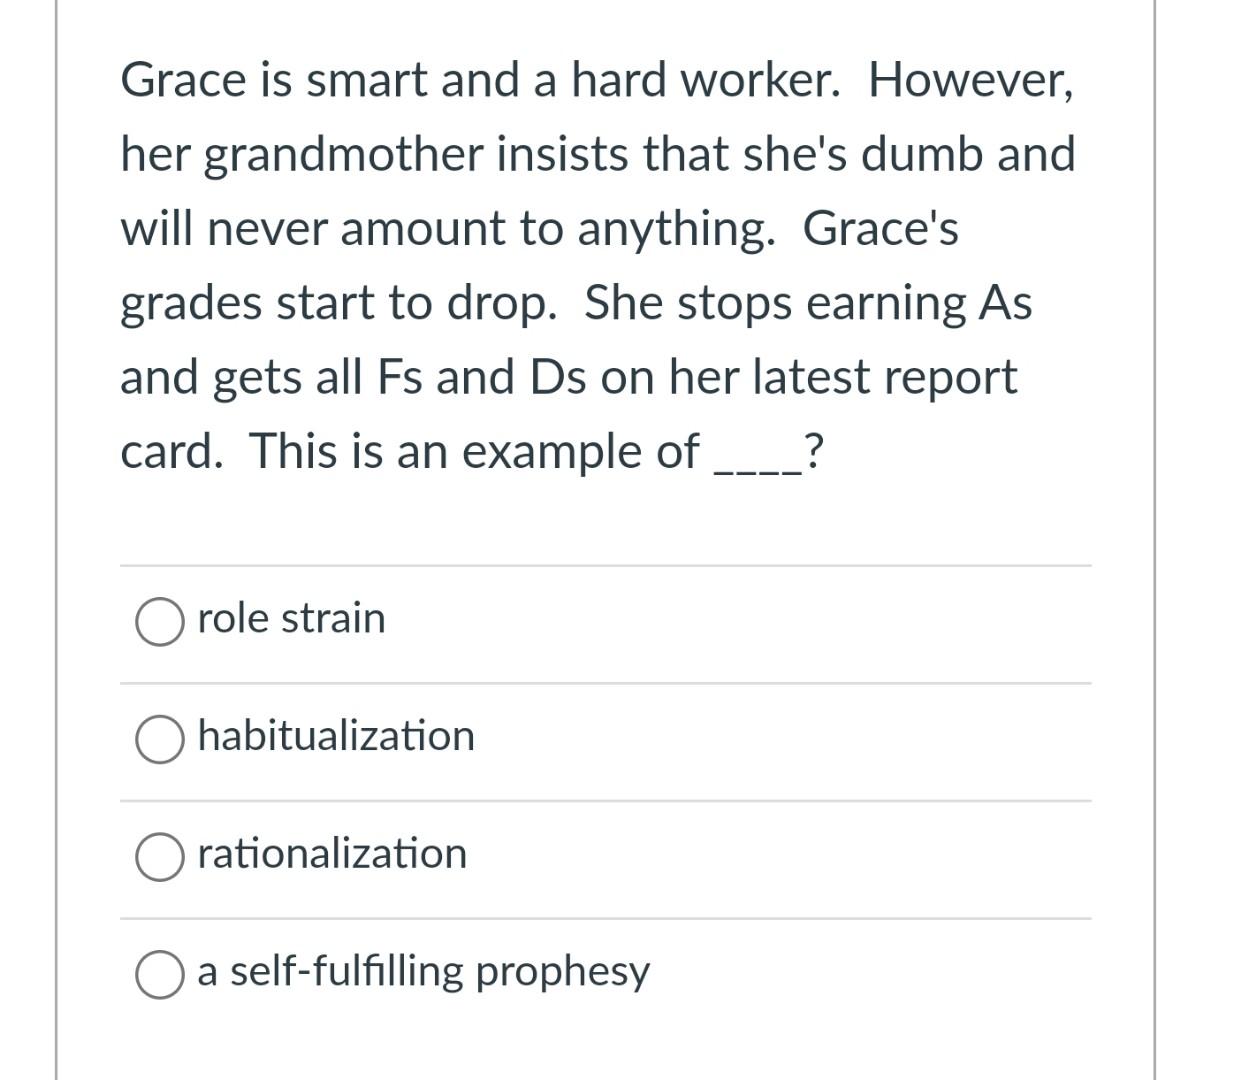Mark the "a self-fulfilling prophesy" radio button
The width and height of the screenshot is (1241, 1080).
[x=160, y=975]
